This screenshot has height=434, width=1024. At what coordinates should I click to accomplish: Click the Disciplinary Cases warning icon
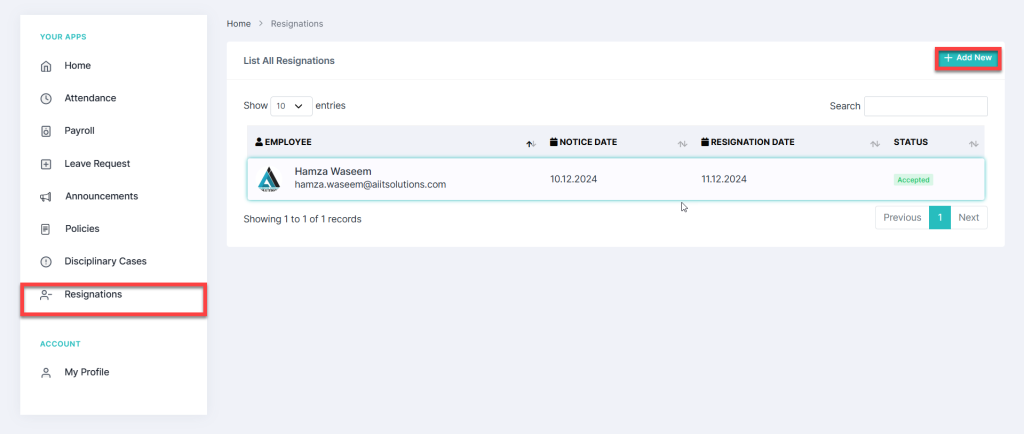(x=45, y=262)
